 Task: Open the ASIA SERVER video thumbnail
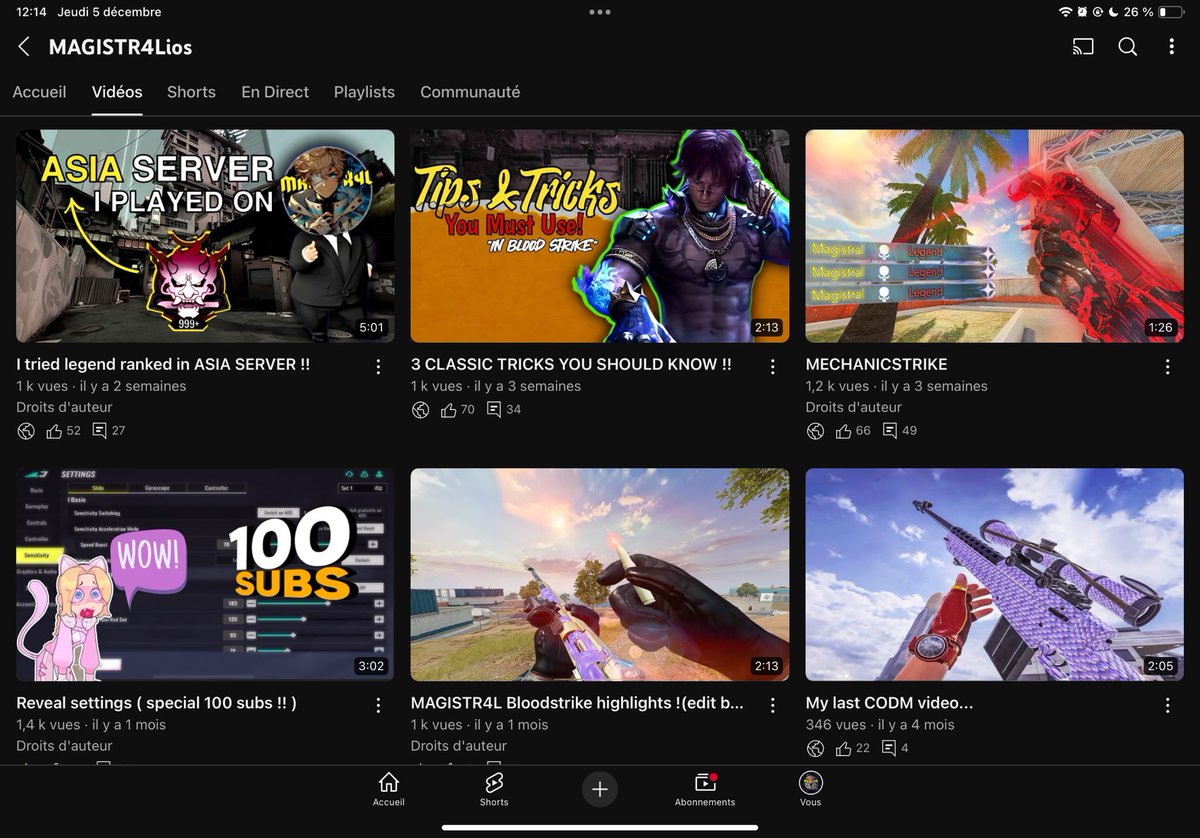tap(205, 236)
